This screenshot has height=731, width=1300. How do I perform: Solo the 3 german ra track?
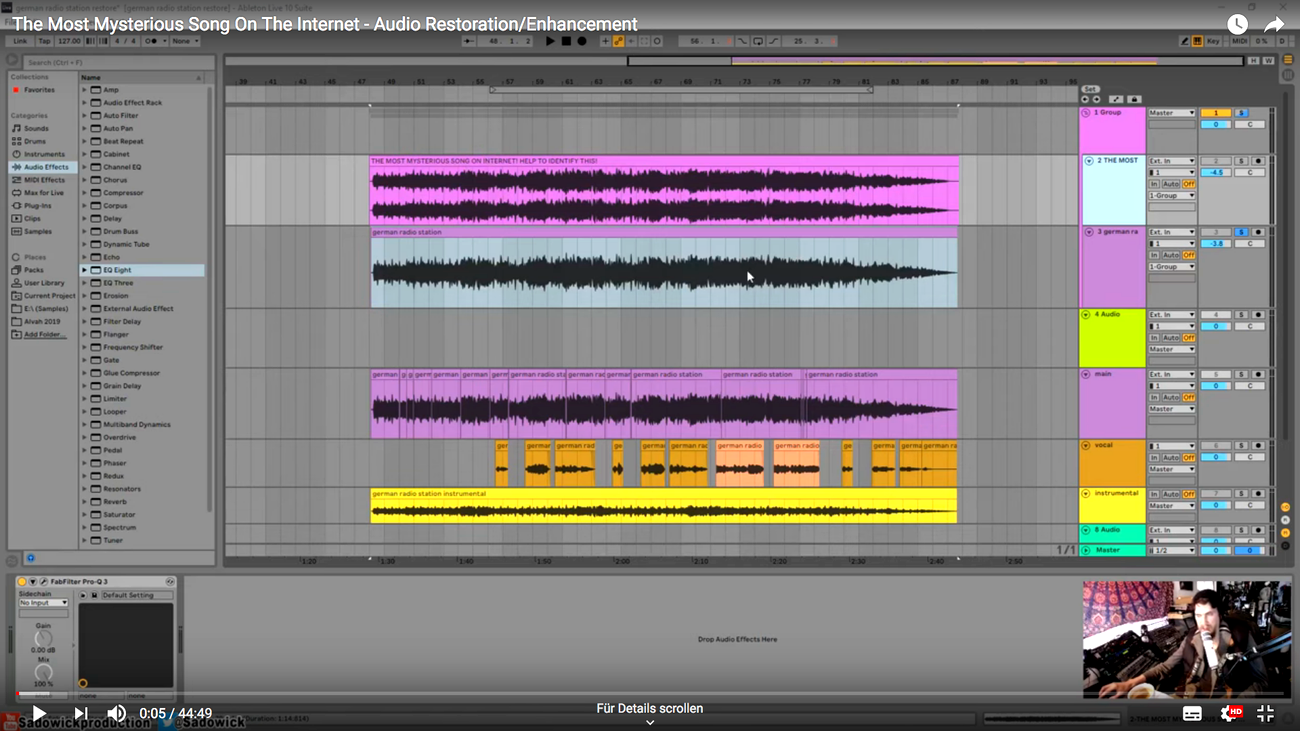pos(1241,232)
